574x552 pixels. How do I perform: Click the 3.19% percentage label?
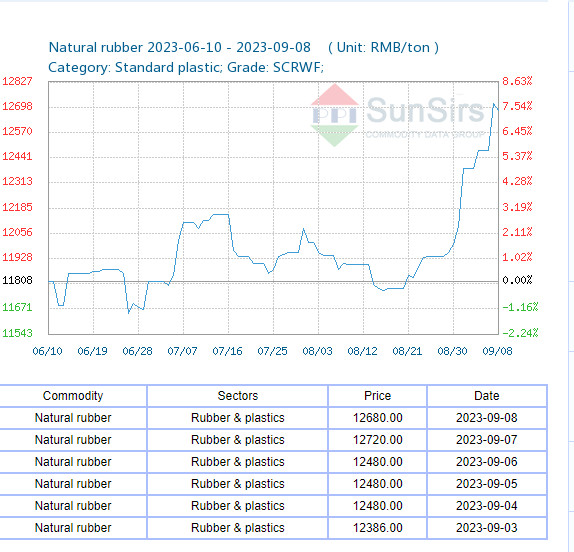pos(517,207)
